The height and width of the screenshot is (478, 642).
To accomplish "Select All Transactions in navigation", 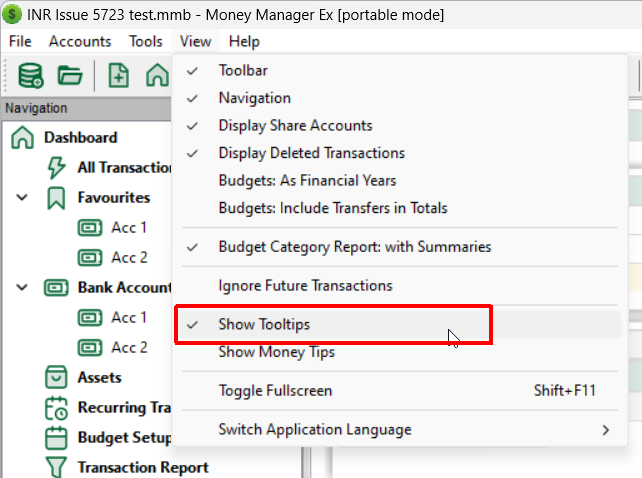I will tap(124, 168).
